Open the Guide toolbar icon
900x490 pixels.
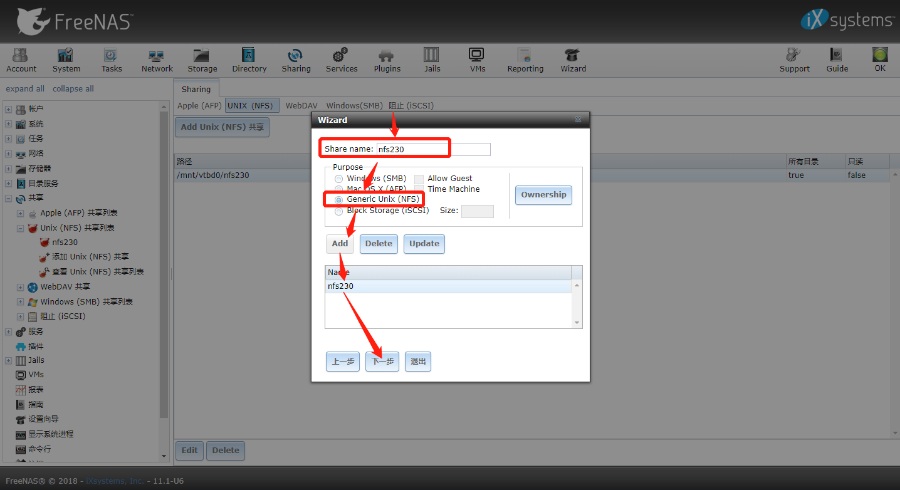[x=837, y=60]
